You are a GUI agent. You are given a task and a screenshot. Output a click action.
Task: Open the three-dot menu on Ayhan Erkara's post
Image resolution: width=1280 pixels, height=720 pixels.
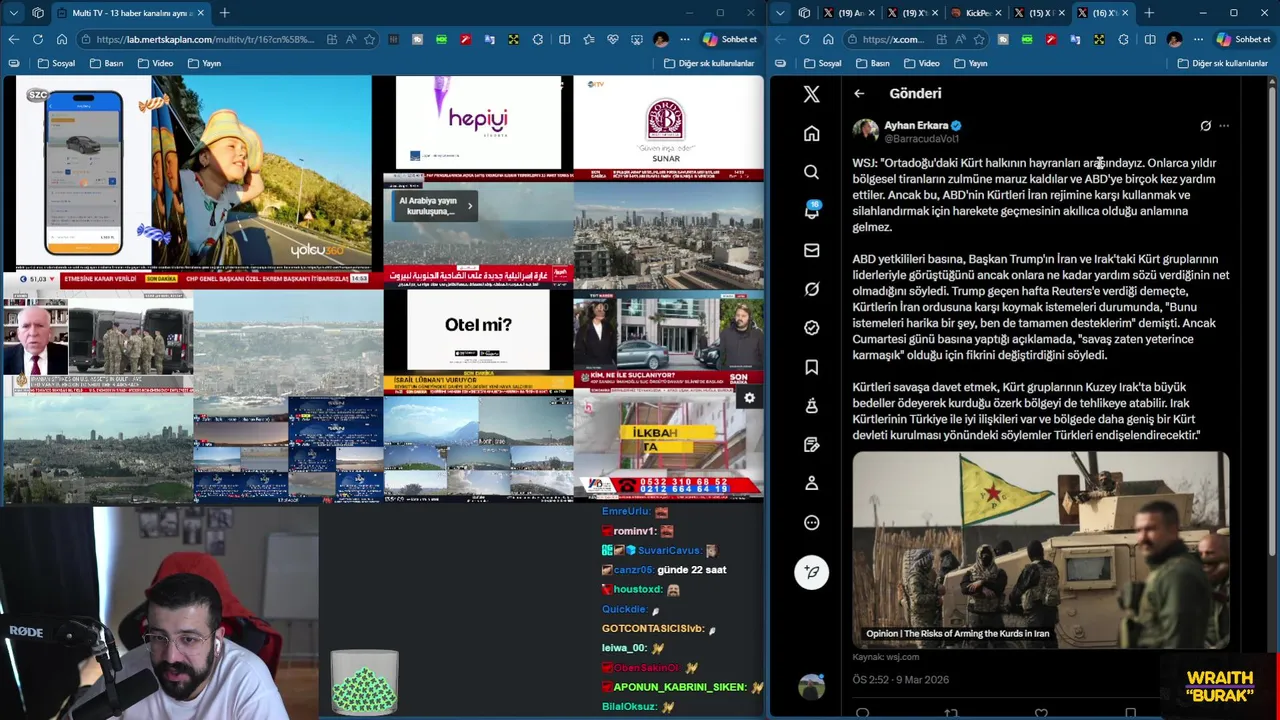click(x=1224, y=126)
